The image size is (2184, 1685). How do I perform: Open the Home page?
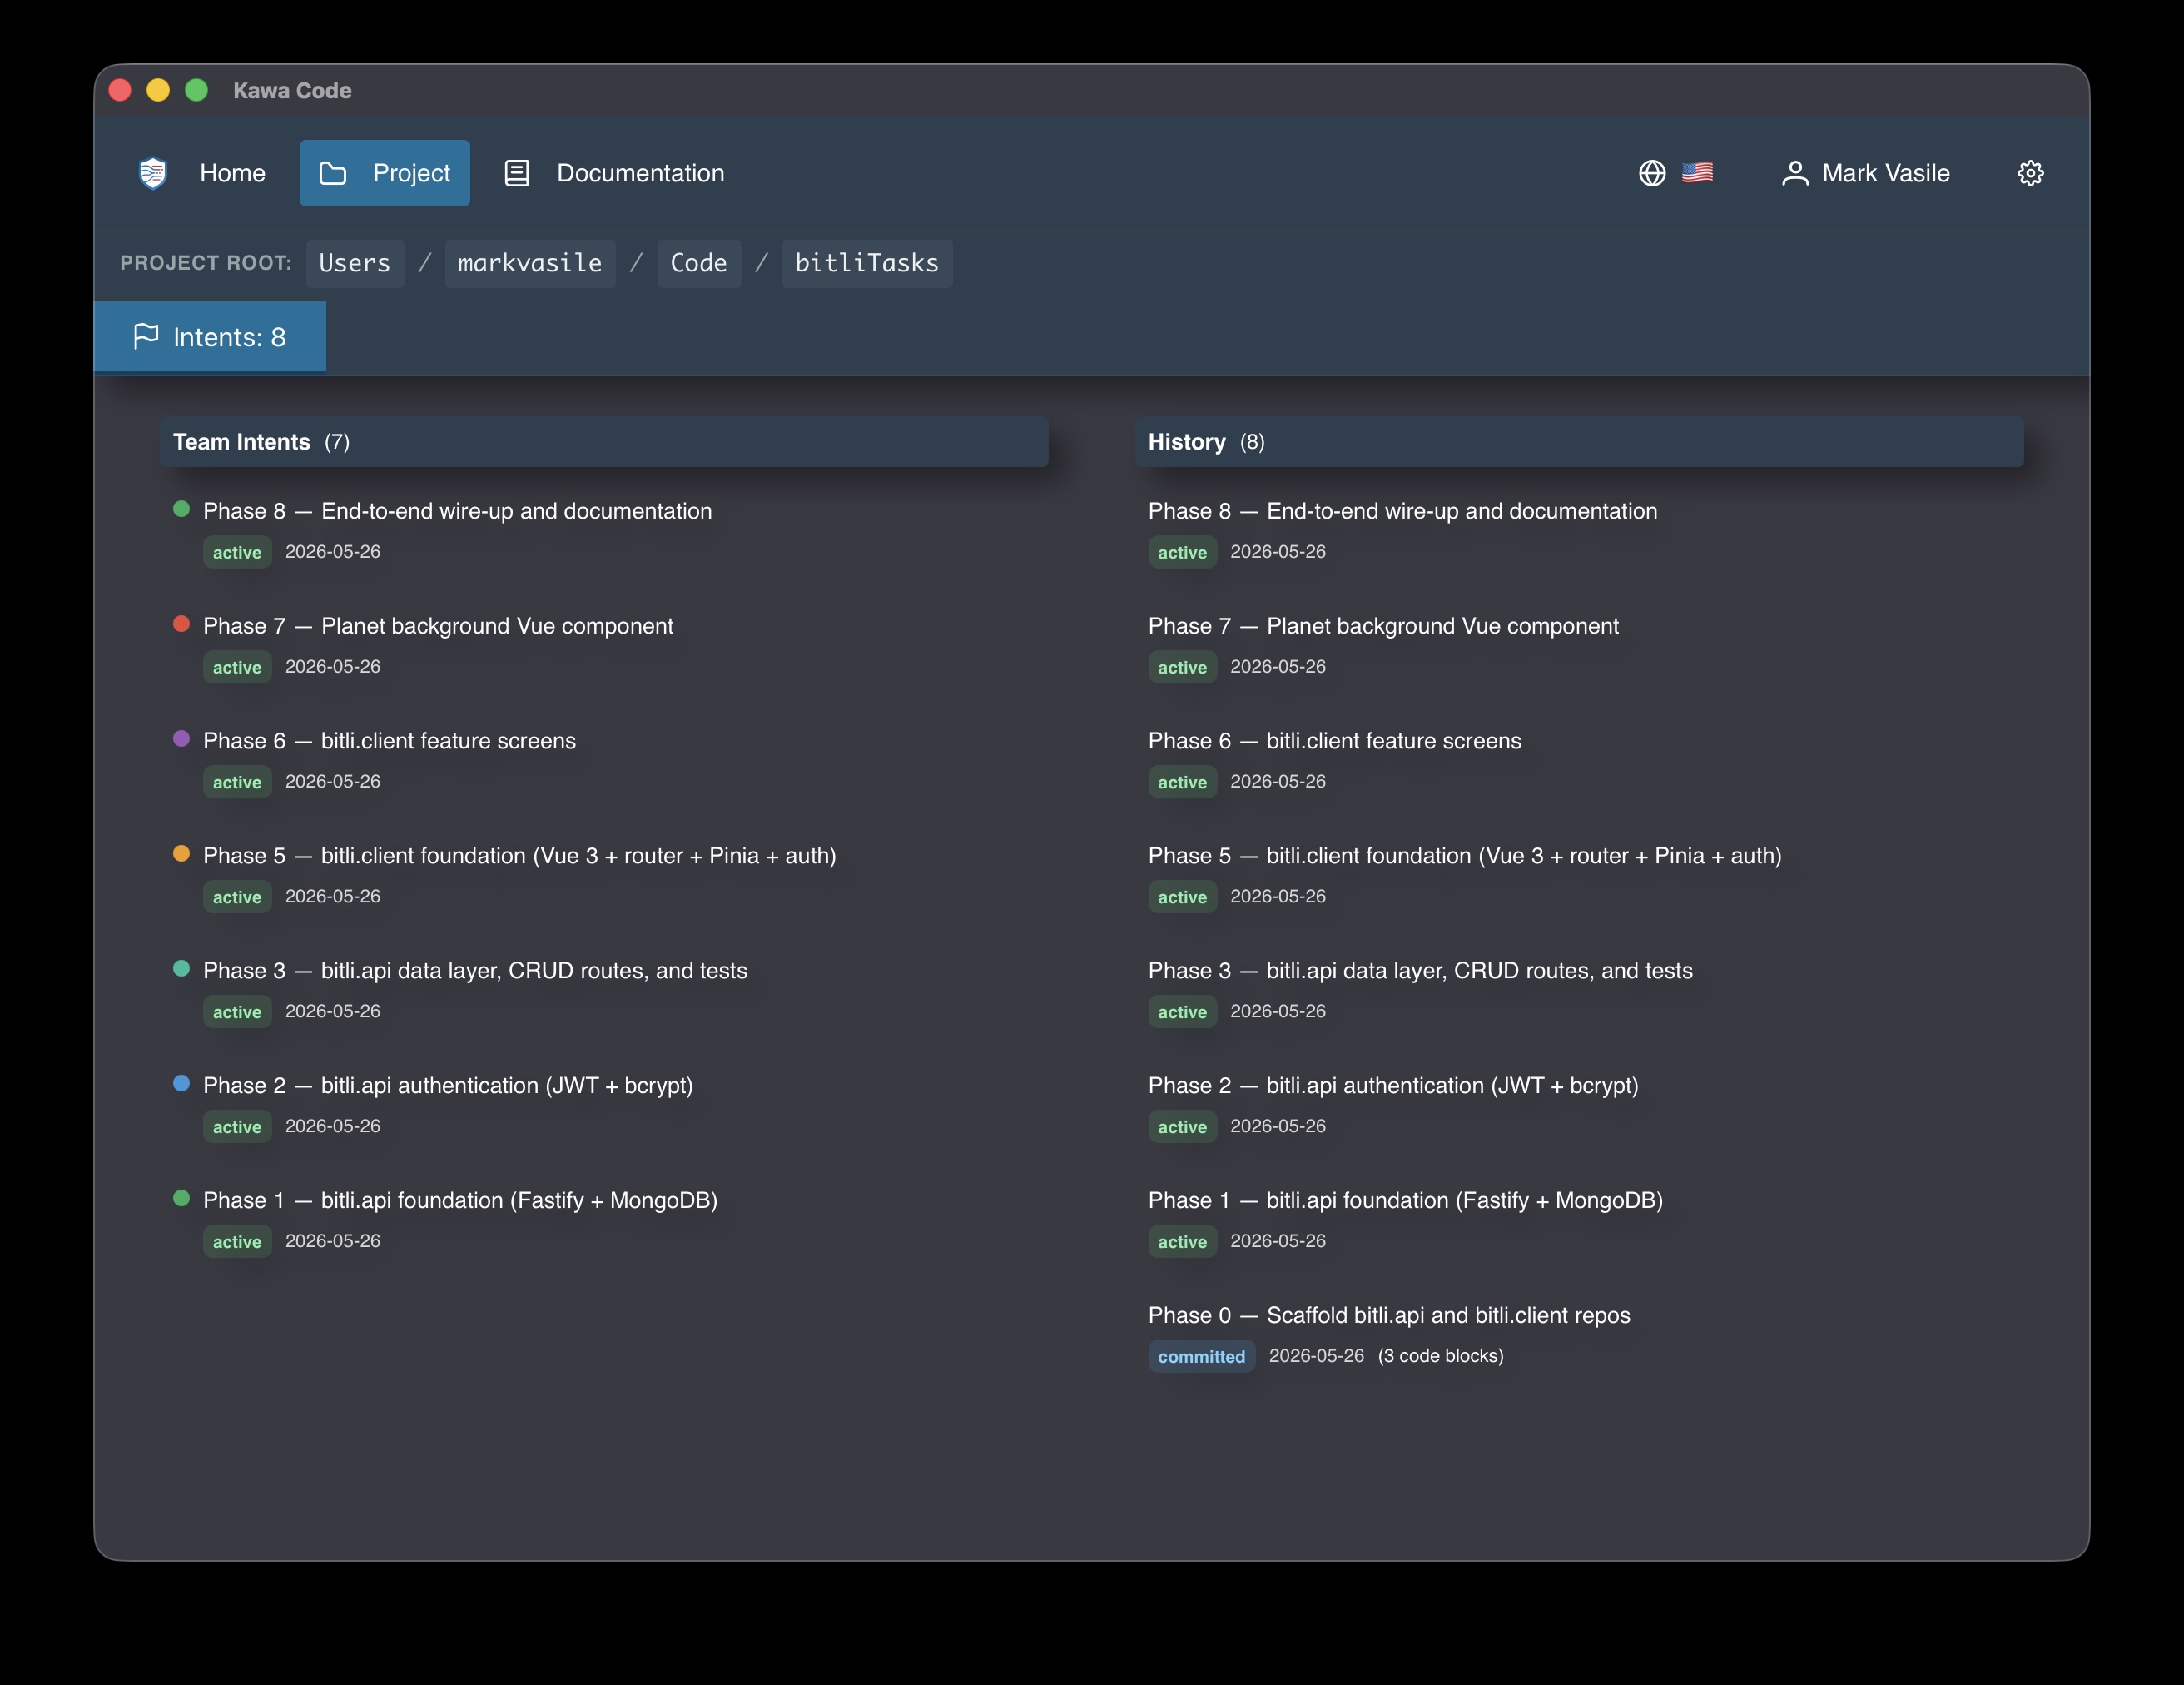click(x=232, y=173)
